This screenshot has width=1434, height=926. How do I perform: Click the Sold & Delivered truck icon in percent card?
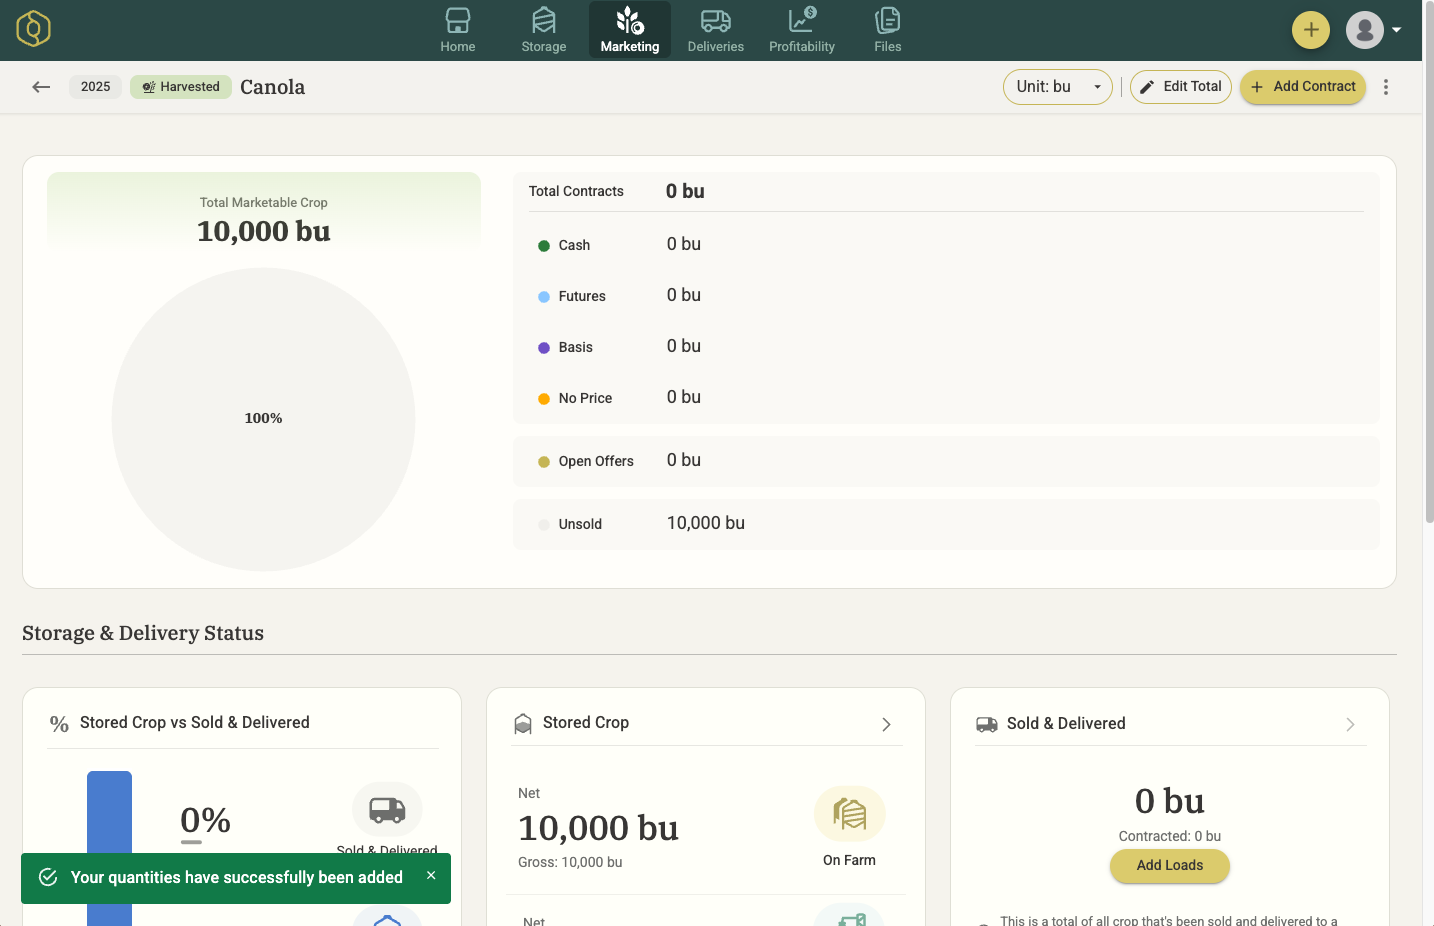pyautogui.click(x=387, y=809)
